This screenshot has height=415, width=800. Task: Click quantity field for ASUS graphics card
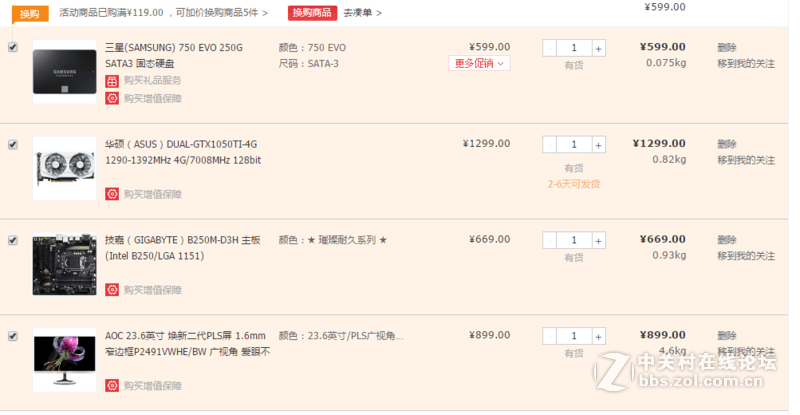(x=574, y=145)
